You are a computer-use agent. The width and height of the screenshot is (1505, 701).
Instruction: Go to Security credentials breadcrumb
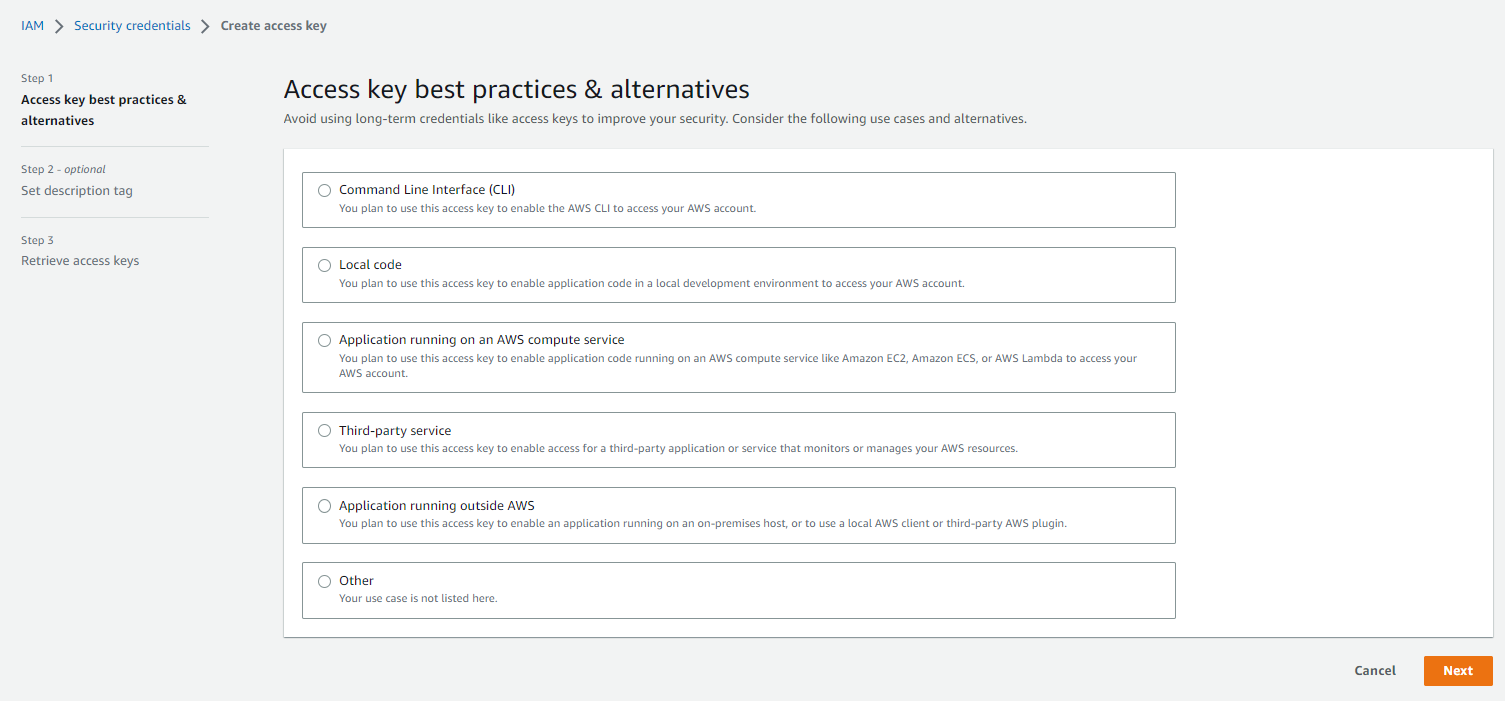click(132, 26)
